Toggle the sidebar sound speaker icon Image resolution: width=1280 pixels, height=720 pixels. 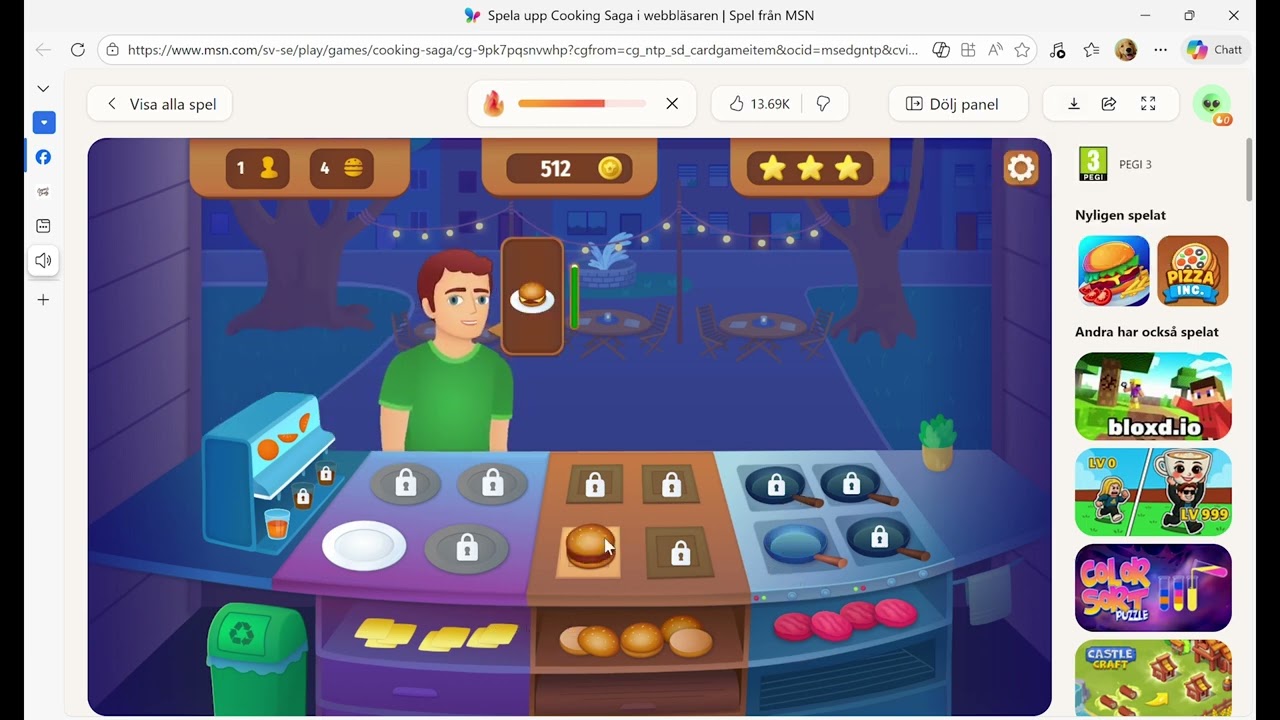coord(43,261)
